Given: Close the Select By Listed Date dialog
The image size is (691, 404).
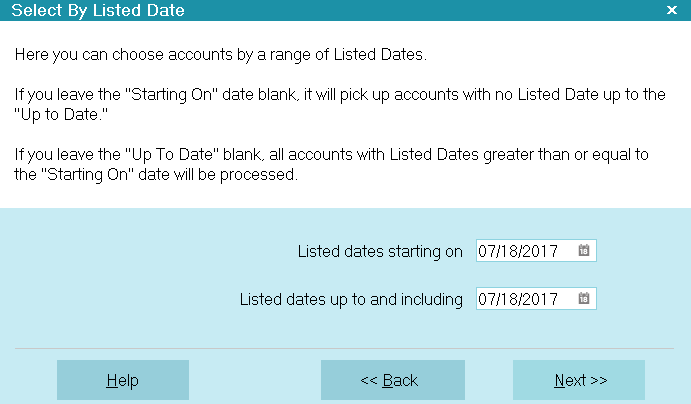Looking at the screenshot, I should point(672,10).
